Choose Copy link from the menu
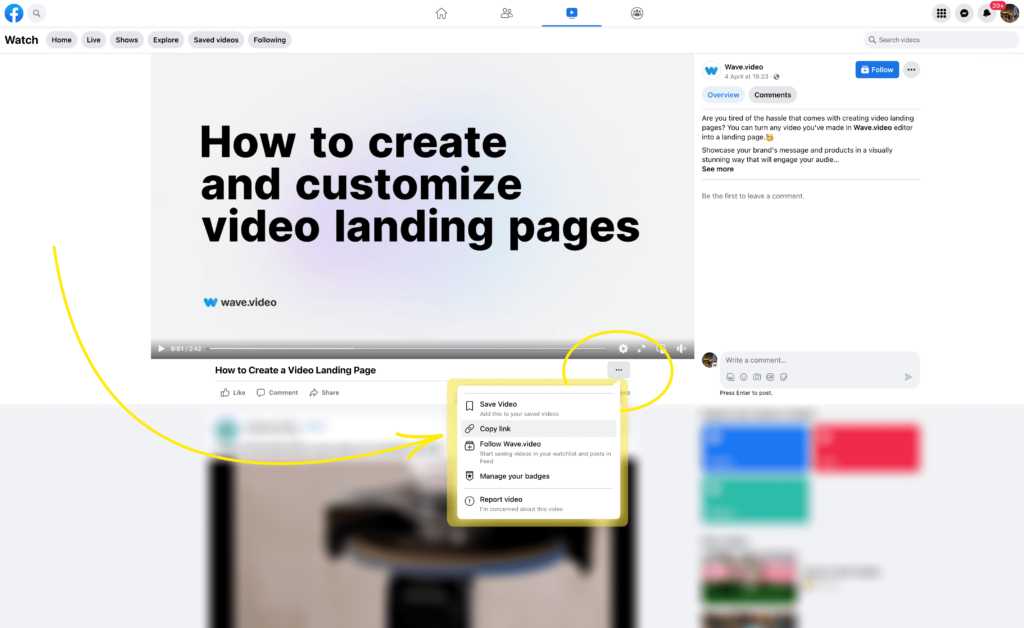 (538, 428)
